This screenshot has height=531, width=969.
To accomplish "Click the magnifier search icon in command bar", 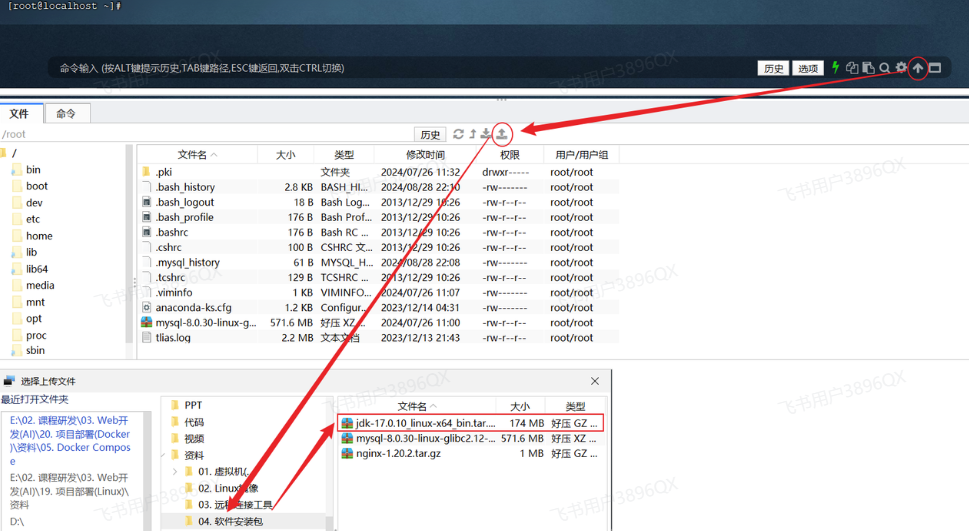I will pyautogui.click(x=885, y=68).
